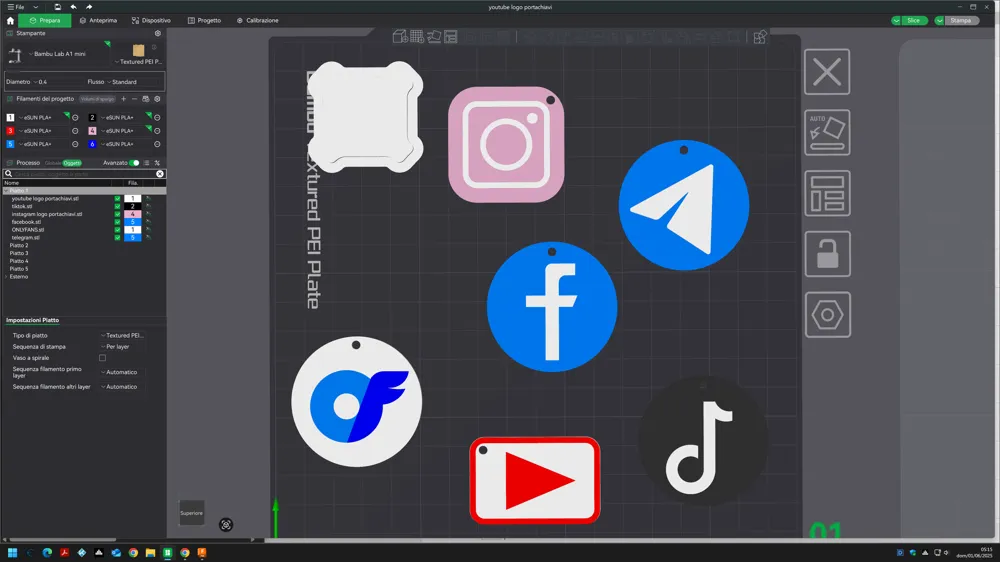Select Piatto 2 in object list
Viewport: 1000px width, 562px height.
point(19,246)
